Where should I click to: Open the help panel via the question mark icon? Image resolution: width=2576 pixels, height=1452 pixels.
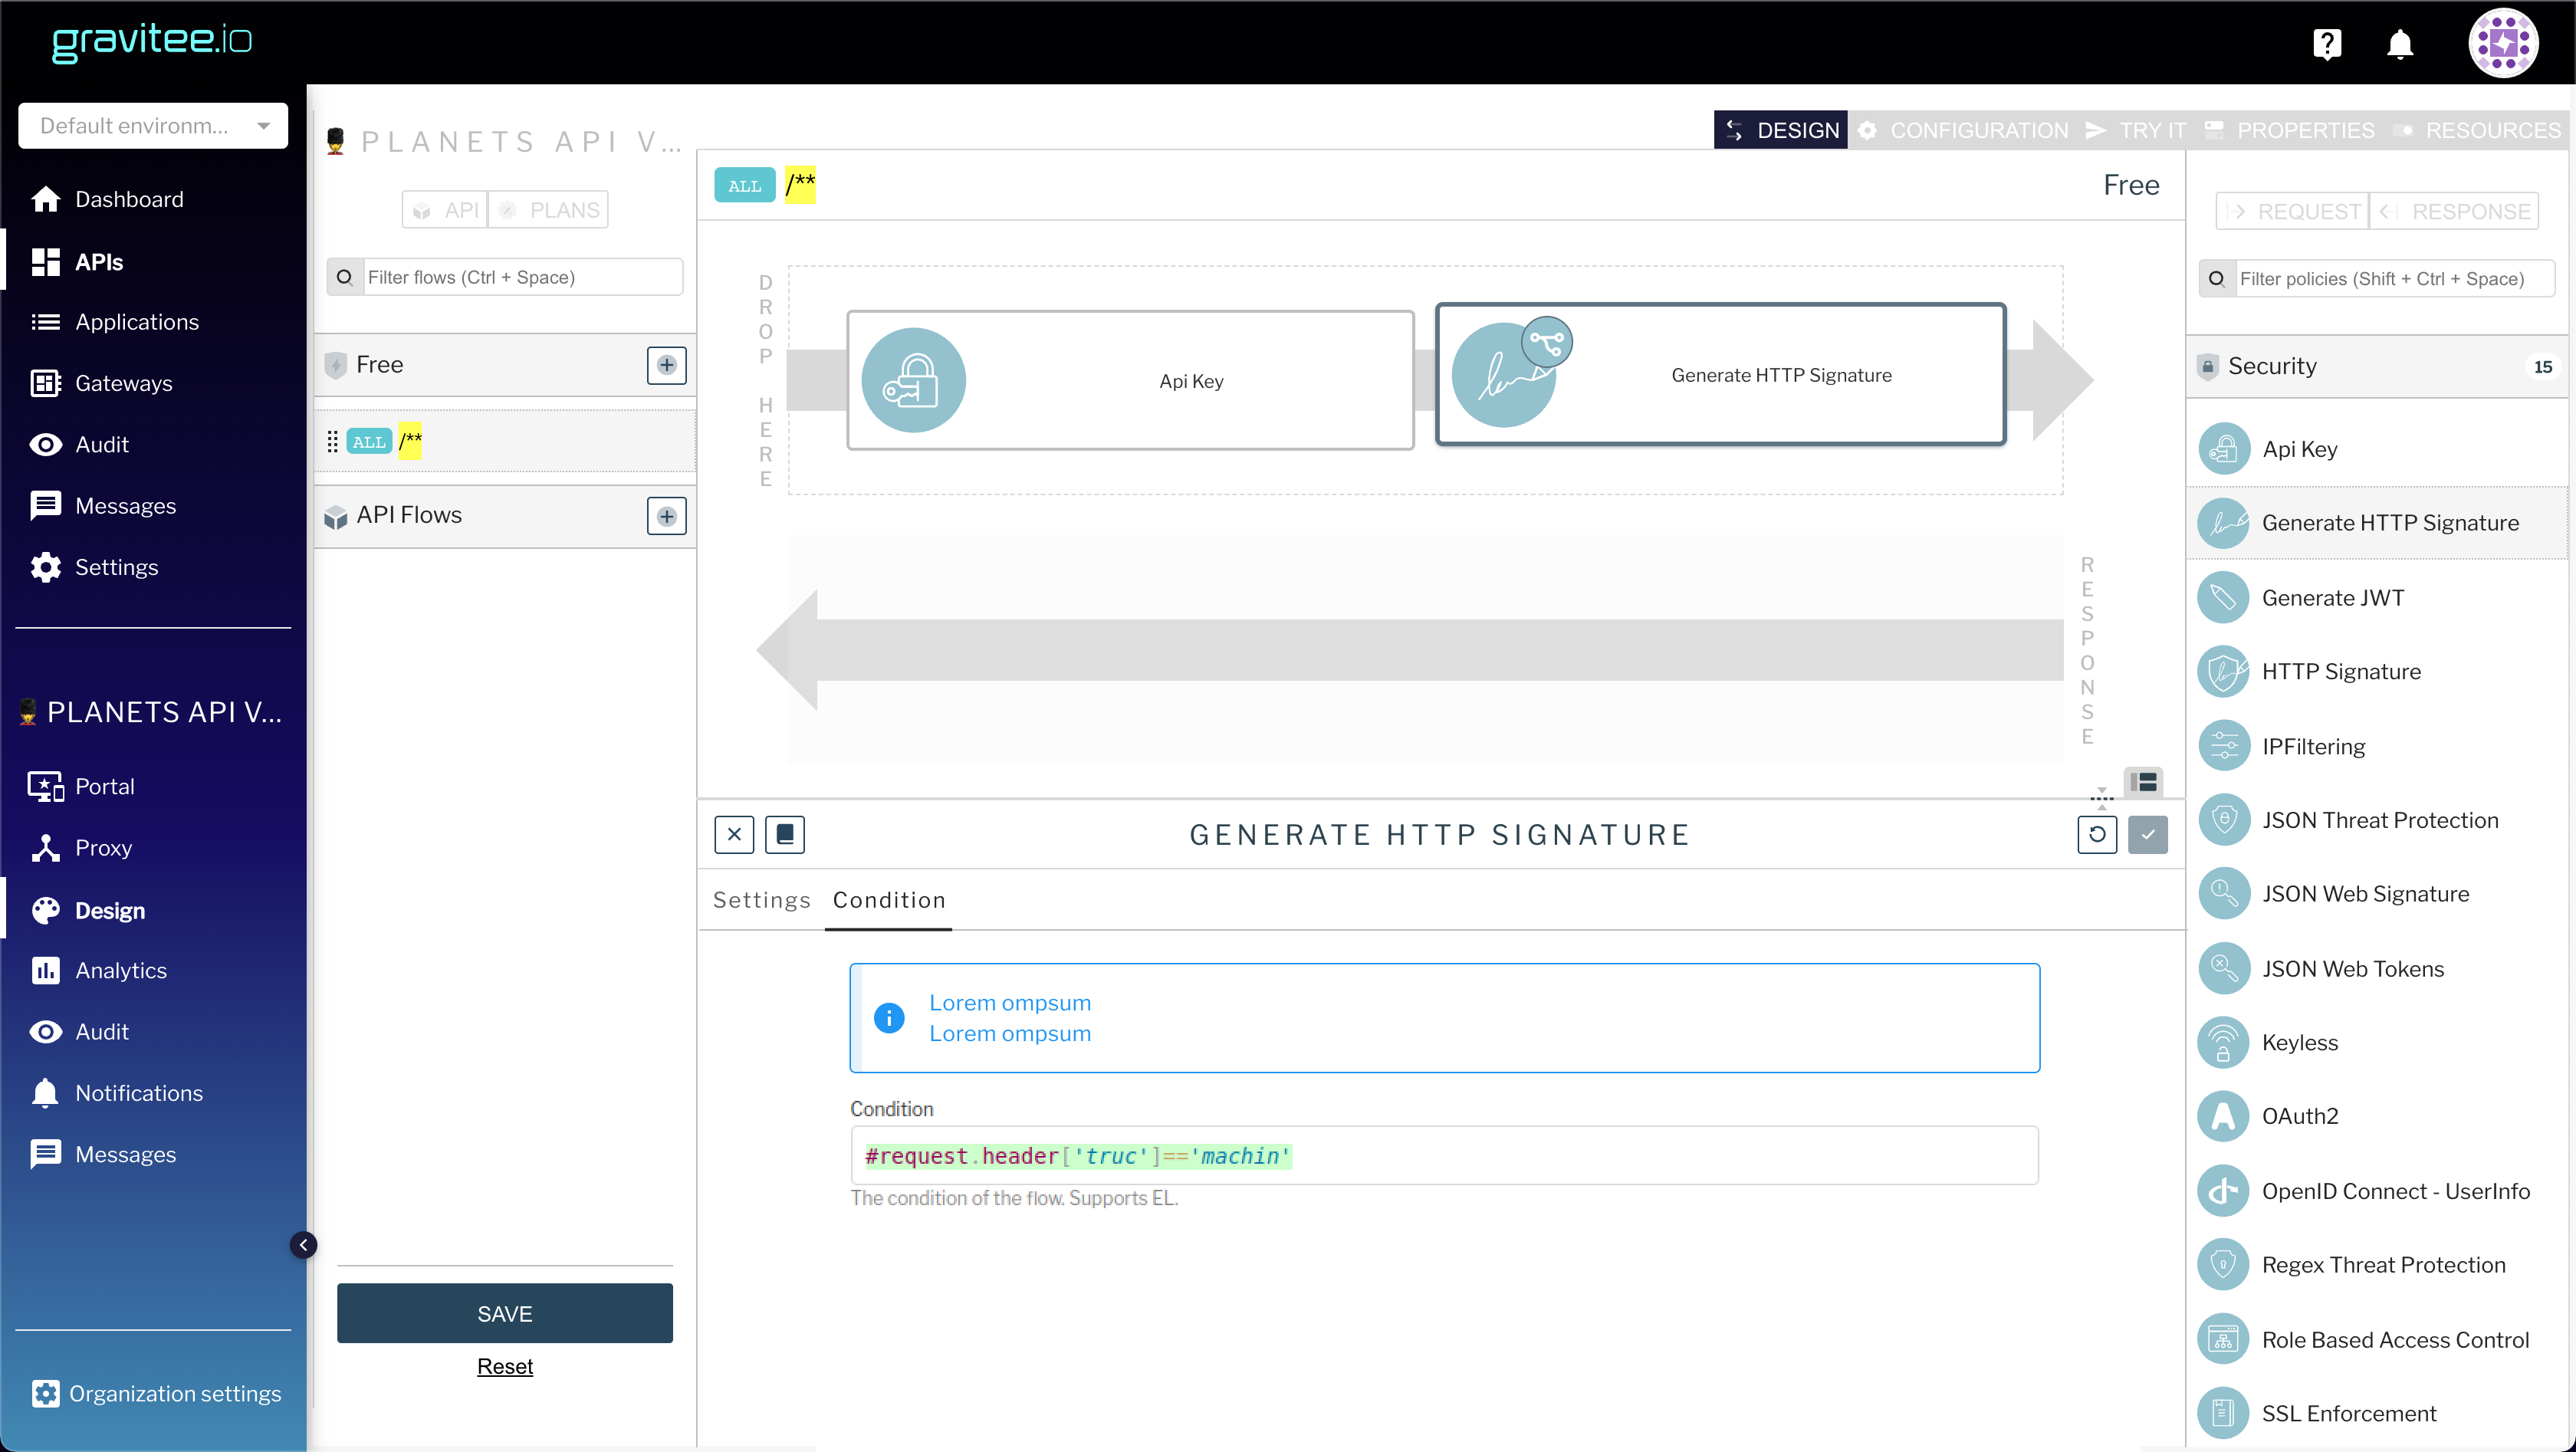coord(2328,43)
